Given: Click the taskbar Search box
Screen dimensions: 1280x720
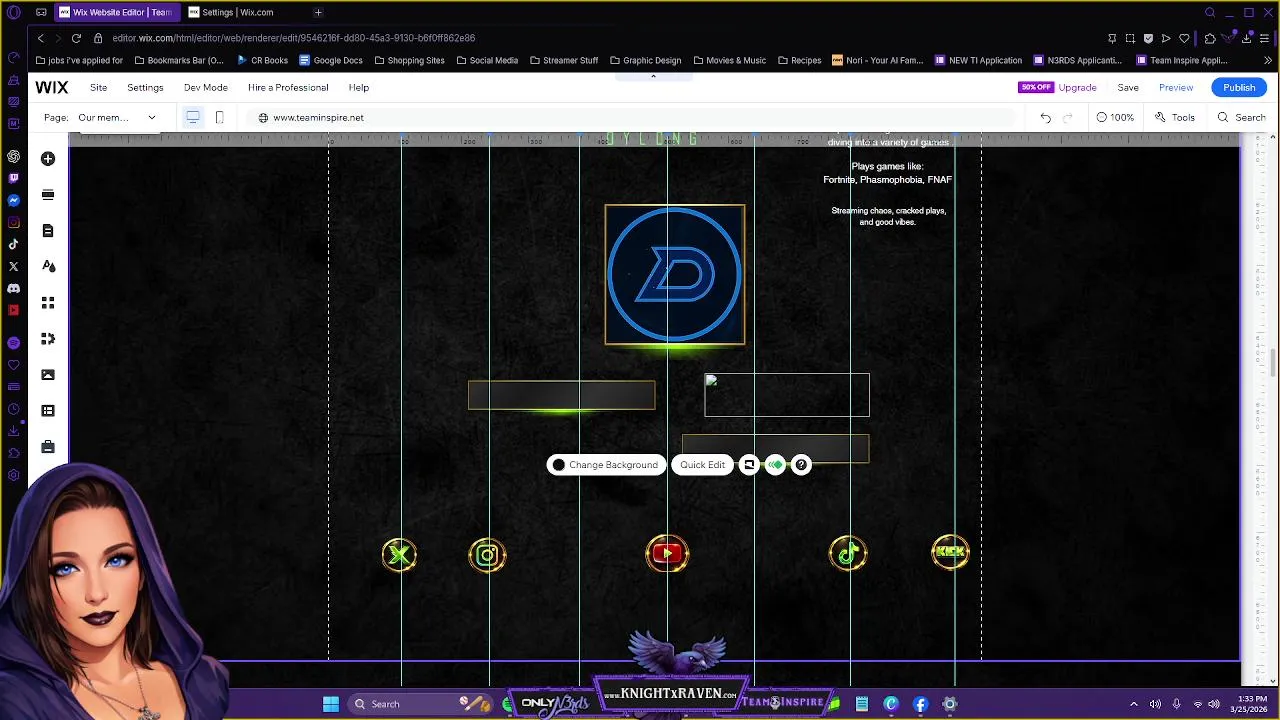Looking at the screenshot, I should click(x=420, y=704).
